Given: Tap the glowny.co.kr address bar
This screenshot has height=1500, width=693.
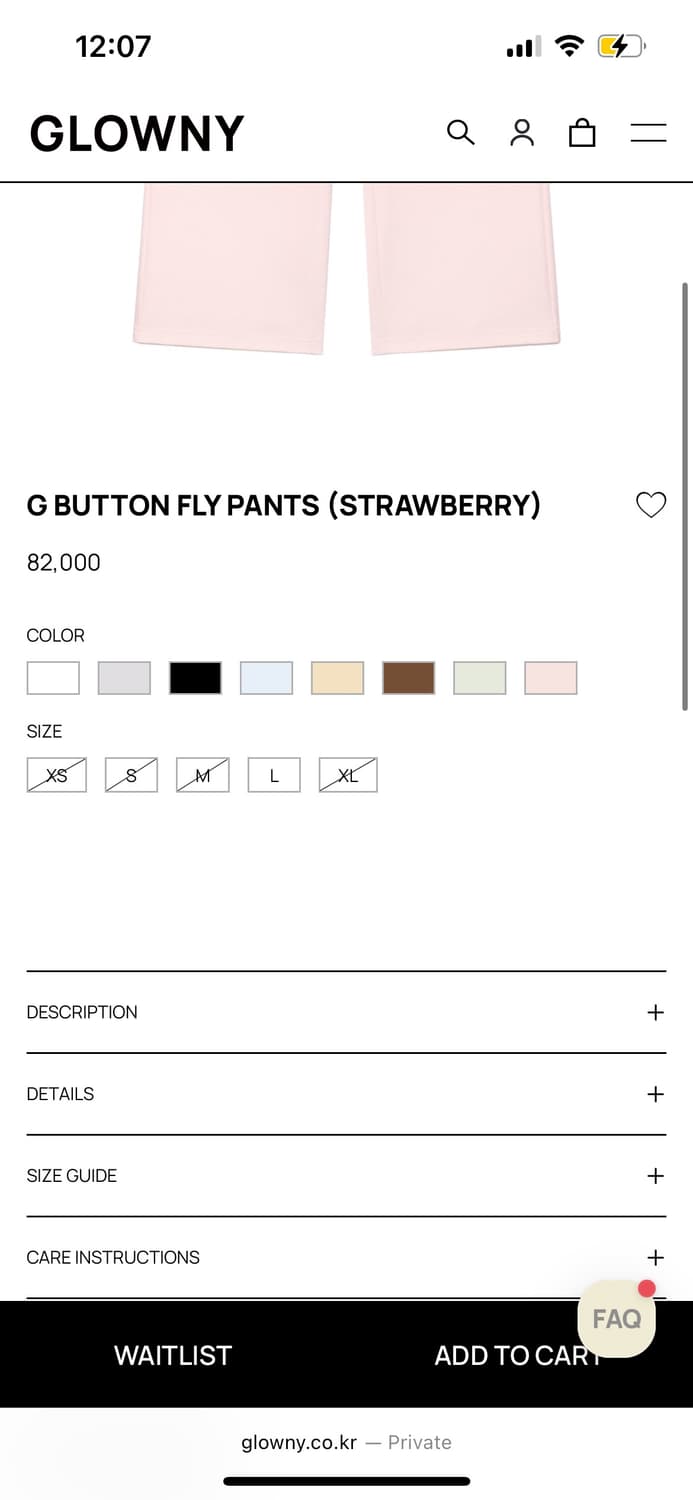Looking at the screenshot, I should coord(346,1442).
